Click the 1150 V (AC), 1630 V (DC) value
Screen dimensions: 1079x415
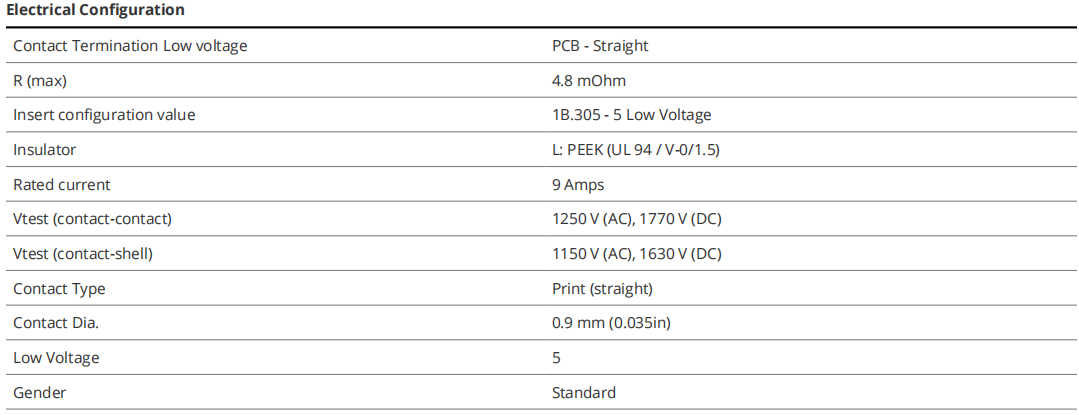tap(636, 254)
